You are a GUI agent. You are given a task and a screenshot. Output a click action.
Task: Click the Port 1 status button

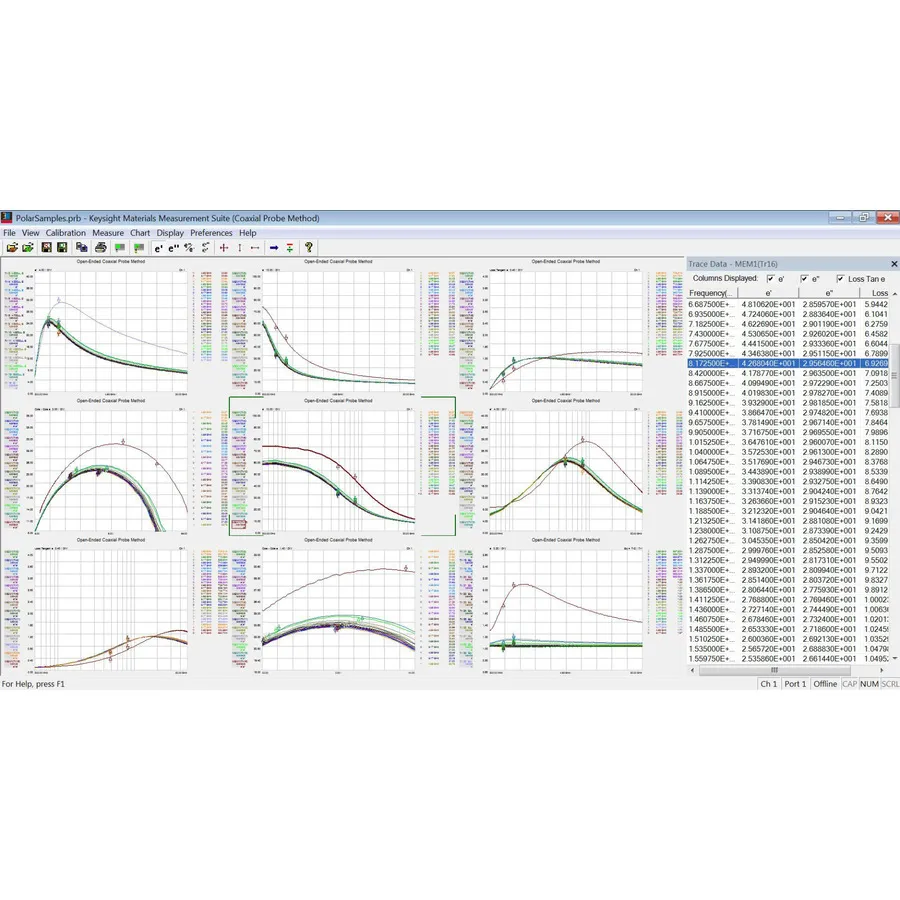(795, 684)
